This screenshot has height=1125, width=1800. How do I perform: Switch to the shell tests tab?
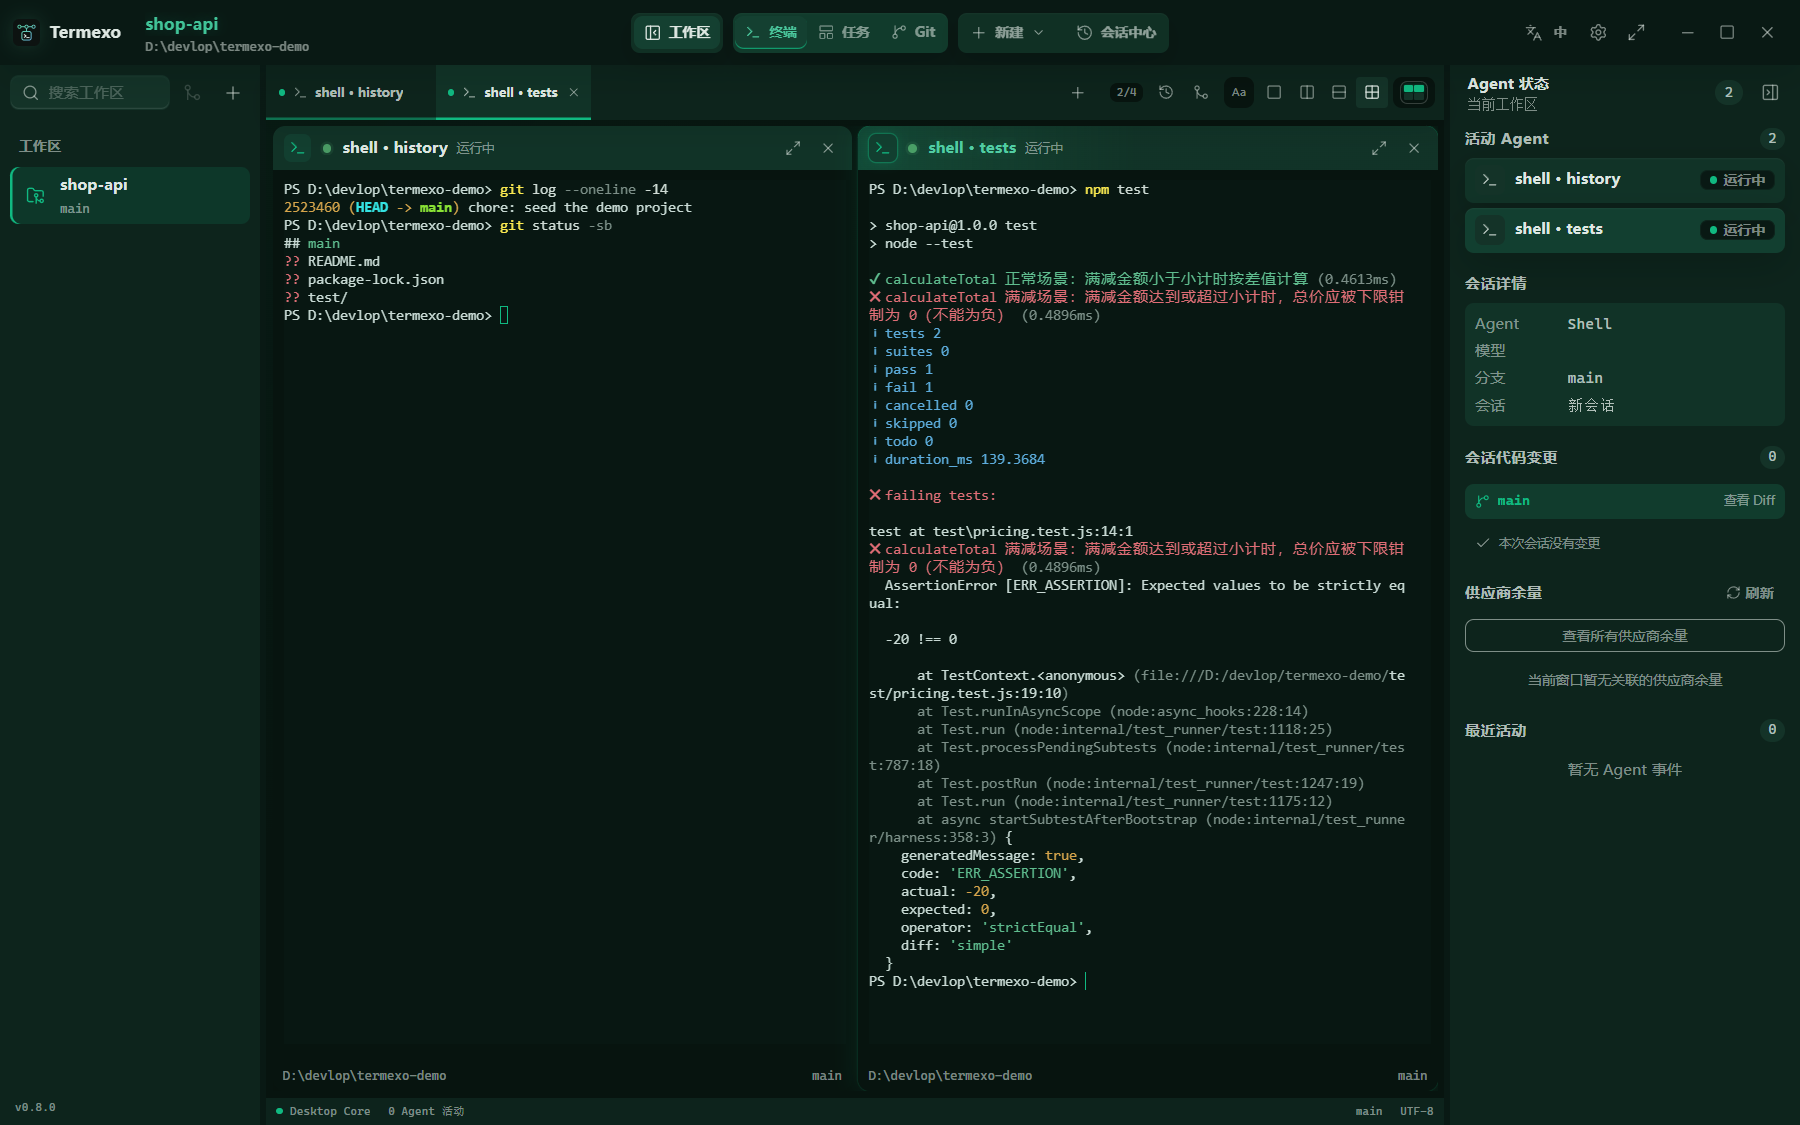click(513, 92)
